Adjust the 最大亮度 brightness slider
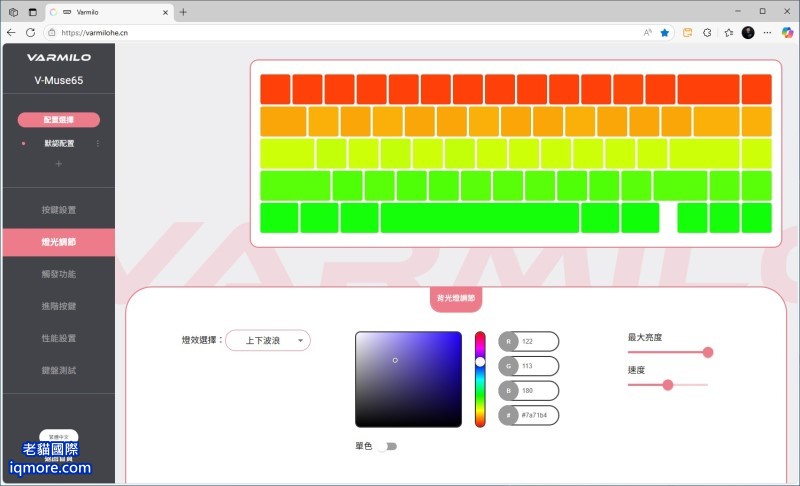 670,352
